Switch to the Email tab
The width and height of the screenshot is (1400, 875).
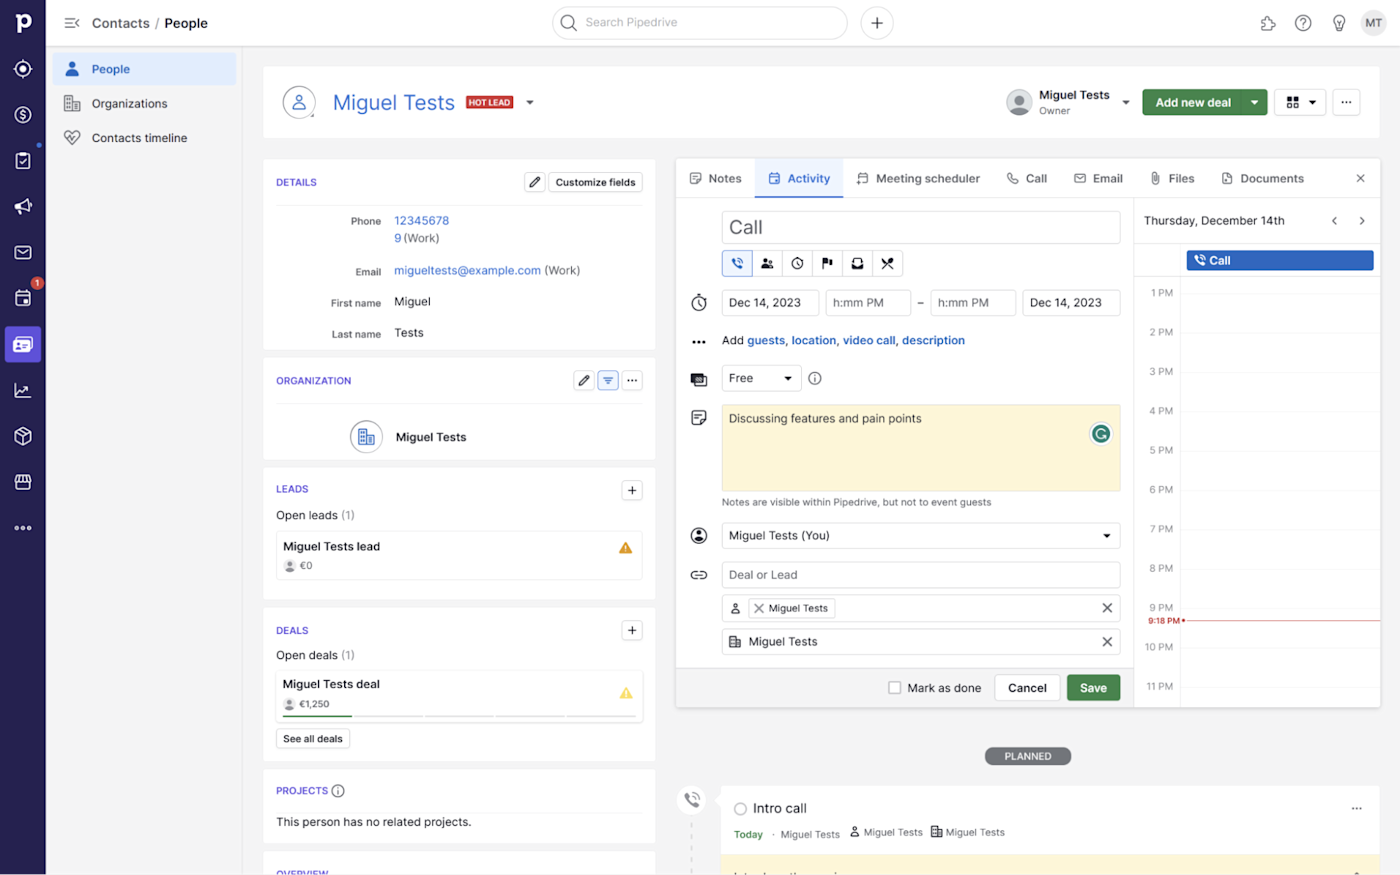coord(1098,178)
